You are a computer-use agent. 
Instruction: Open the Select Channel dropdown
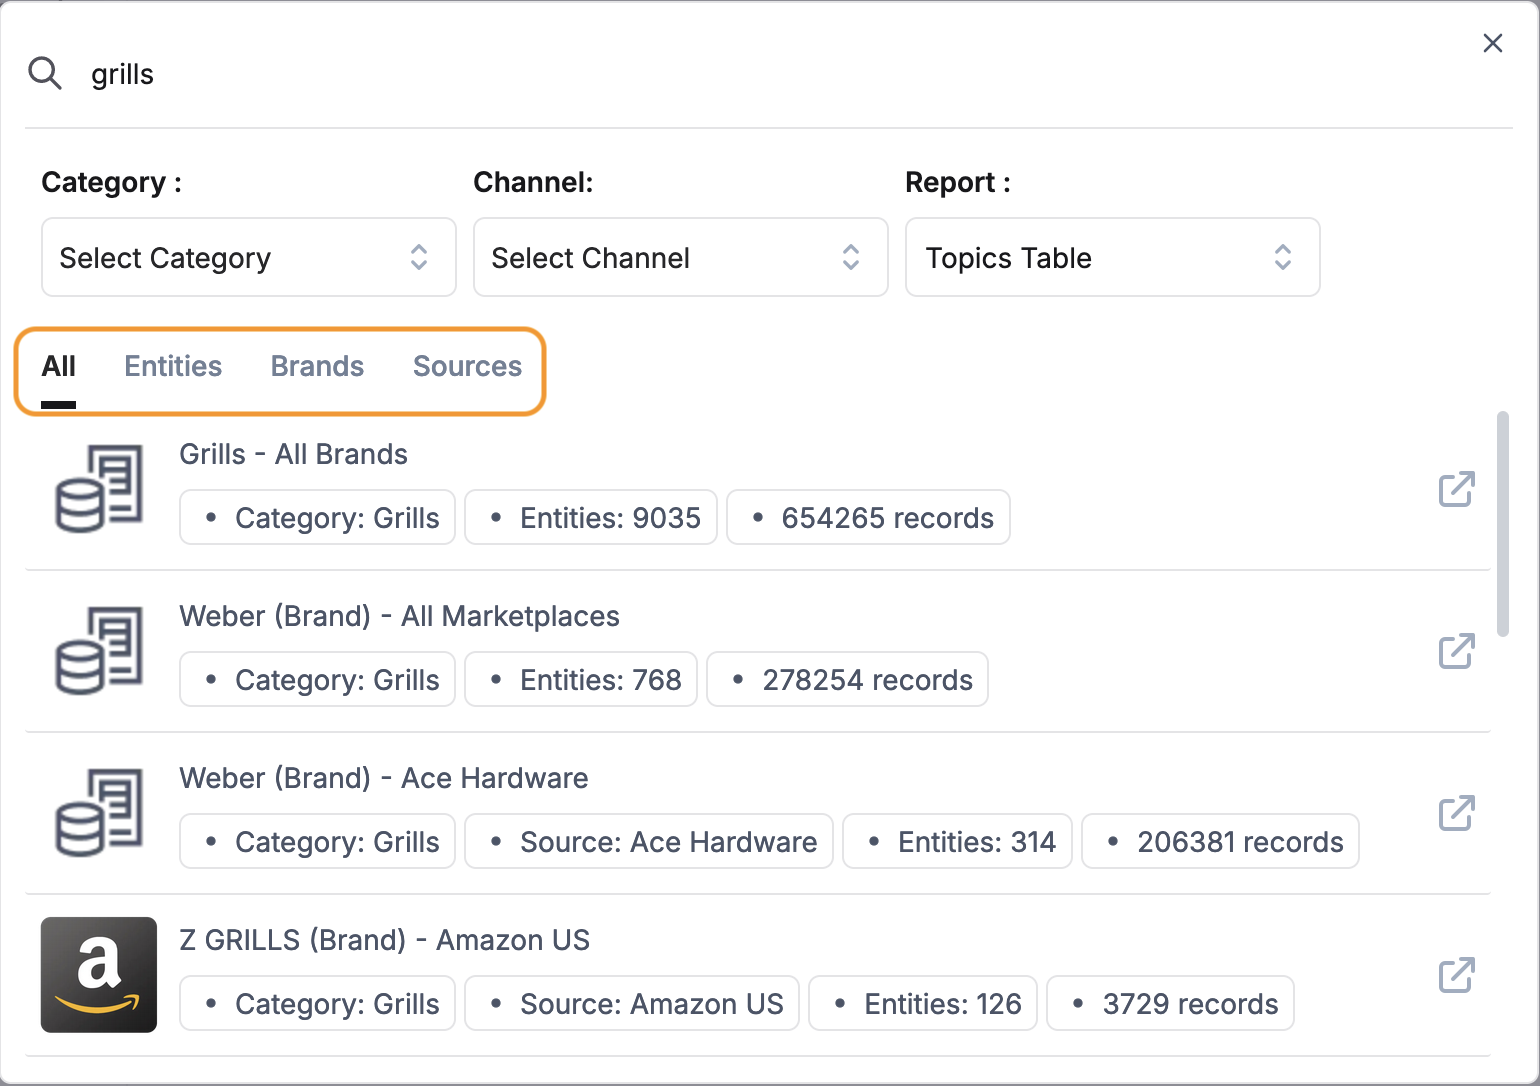pyautogui.click(x=681, y=257)
